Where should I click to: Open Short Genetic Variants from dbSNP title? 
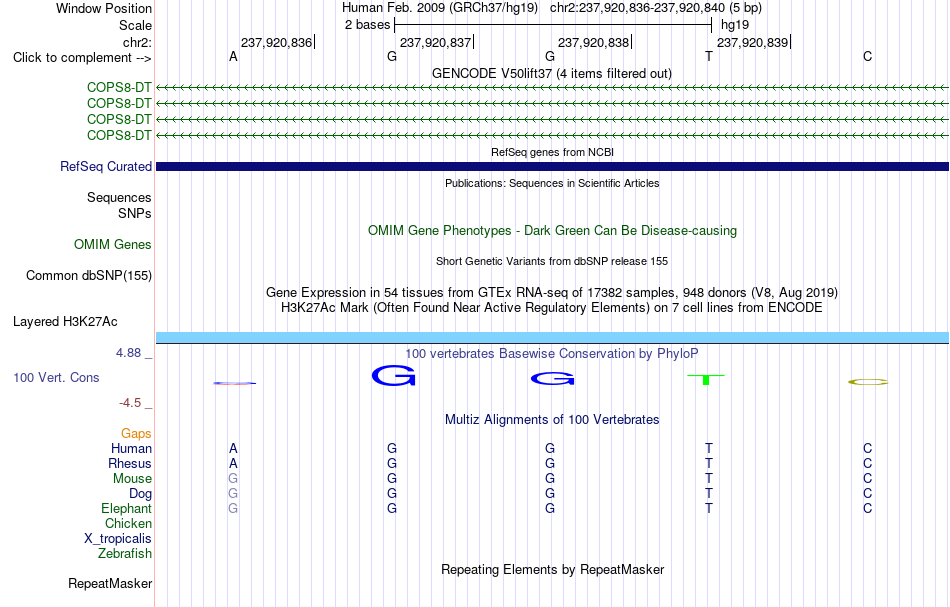coord(552,261)
